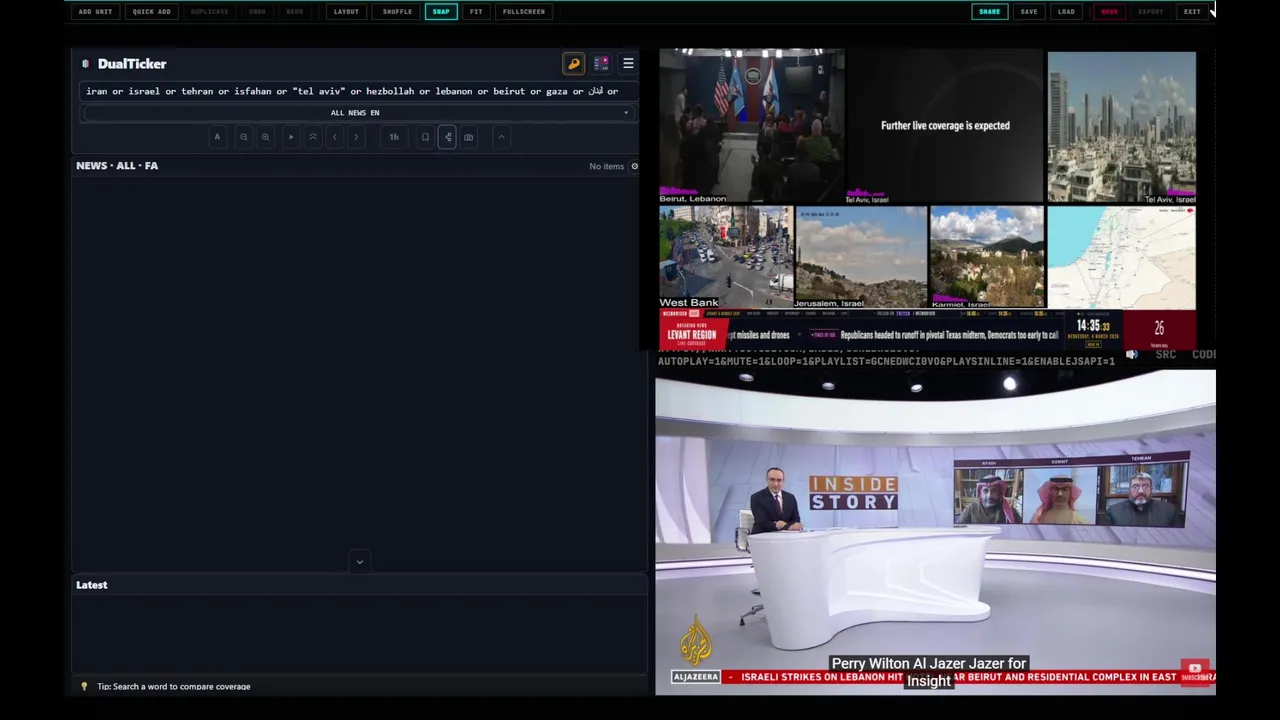Click 'Tip: Search a word to compare coverage'
1280x720 pixels.
click(x=174, y=687)
